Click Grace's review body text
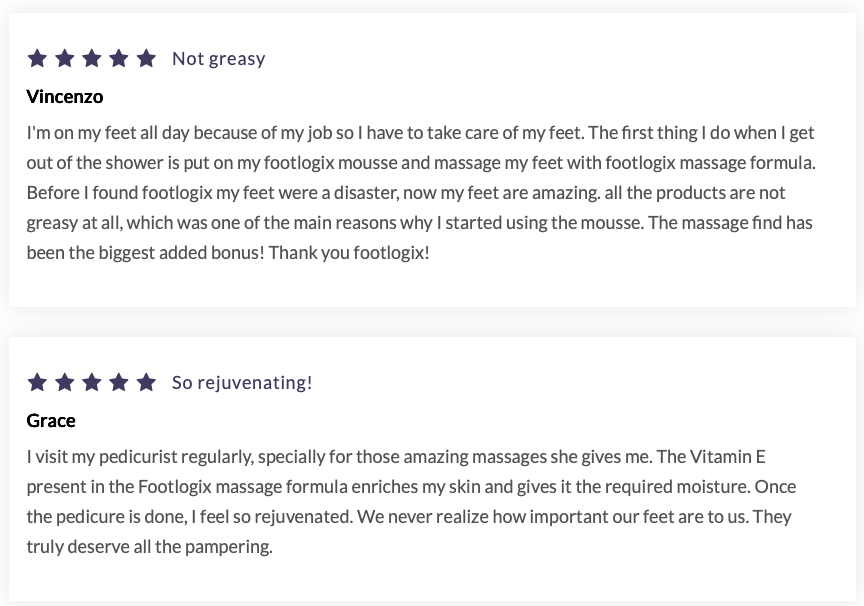 point(410,502)
